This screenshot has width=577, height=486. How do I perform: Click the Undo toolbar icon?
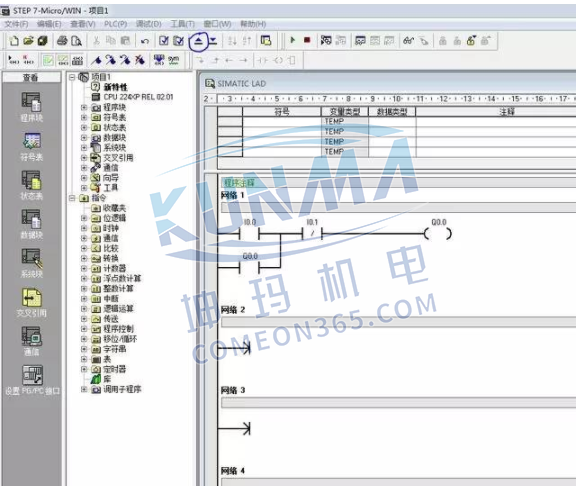145,41
